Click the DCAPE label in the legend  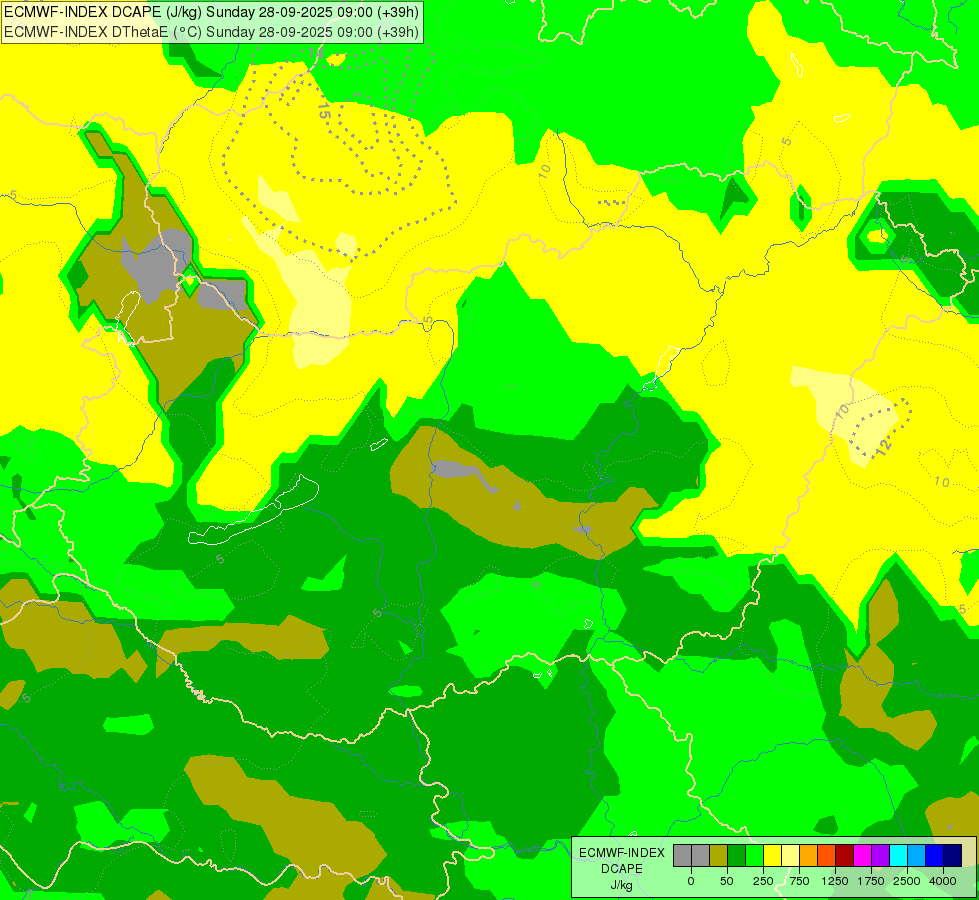pos(622,869)
